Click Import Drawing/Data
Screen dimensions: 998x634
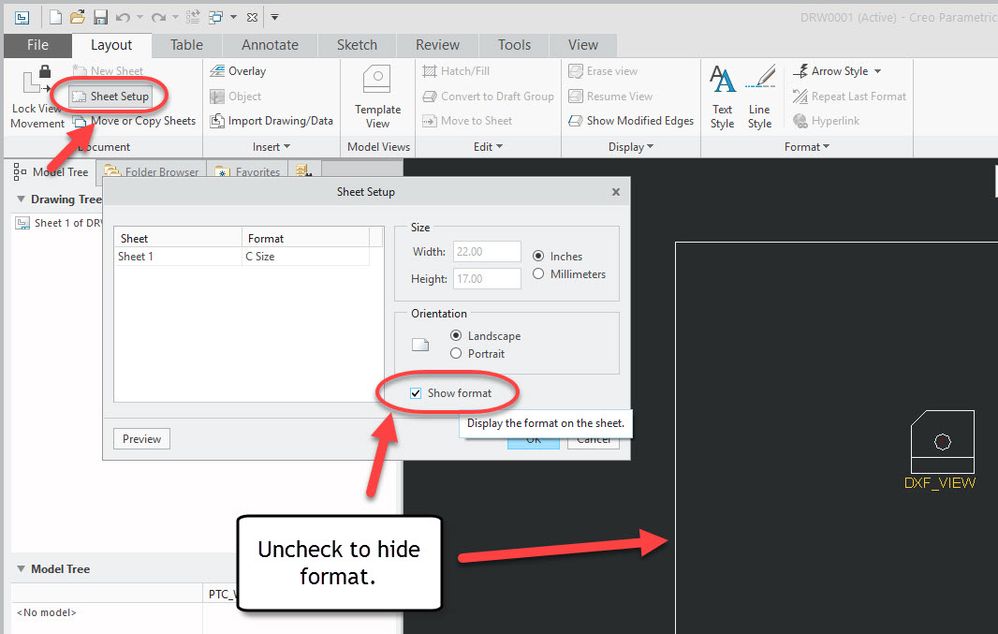272,121
